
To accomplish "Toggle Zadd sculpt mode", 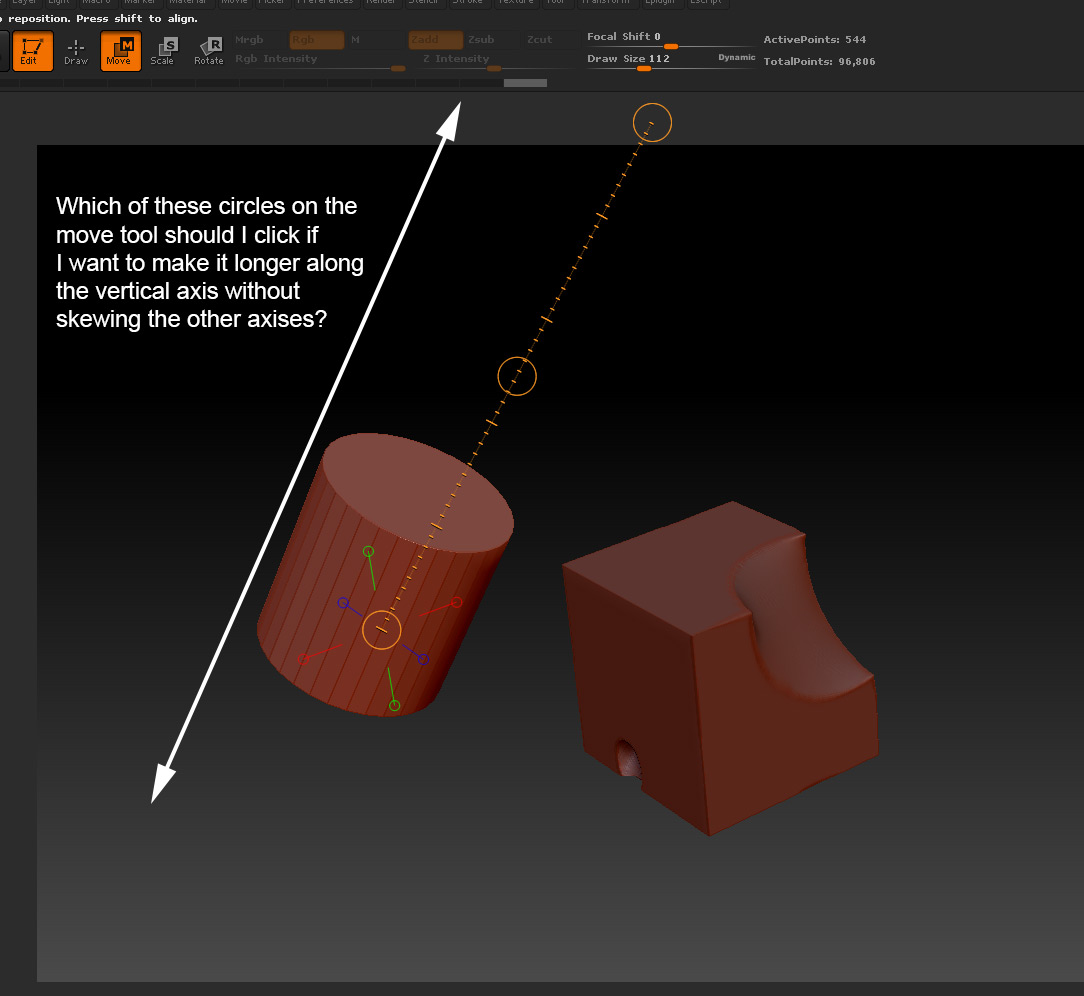I will pos(436,39).
